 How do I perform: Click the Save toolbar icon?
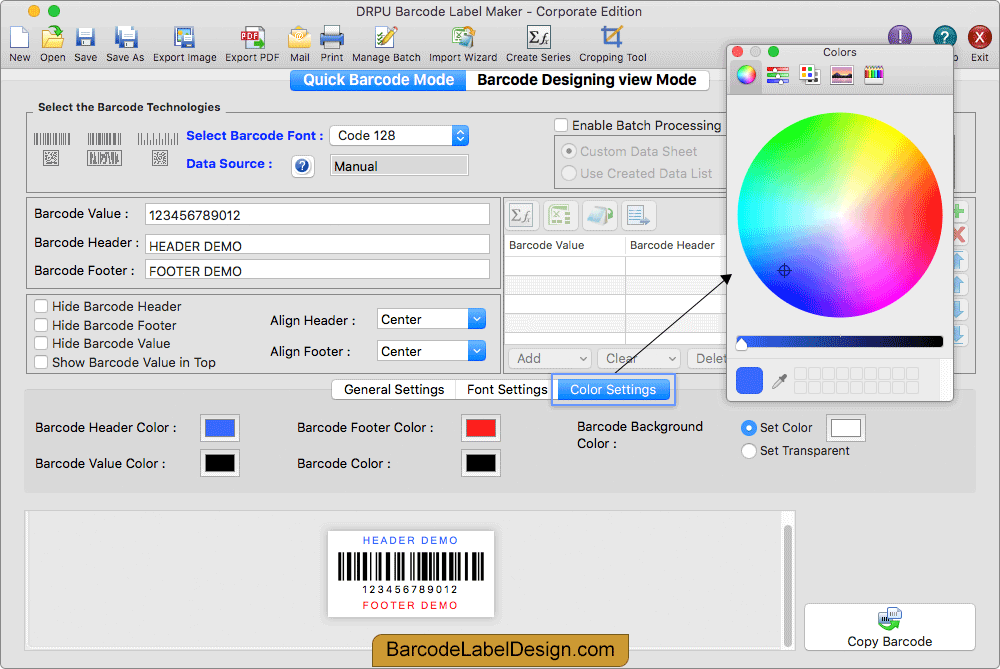click(85, 38)
